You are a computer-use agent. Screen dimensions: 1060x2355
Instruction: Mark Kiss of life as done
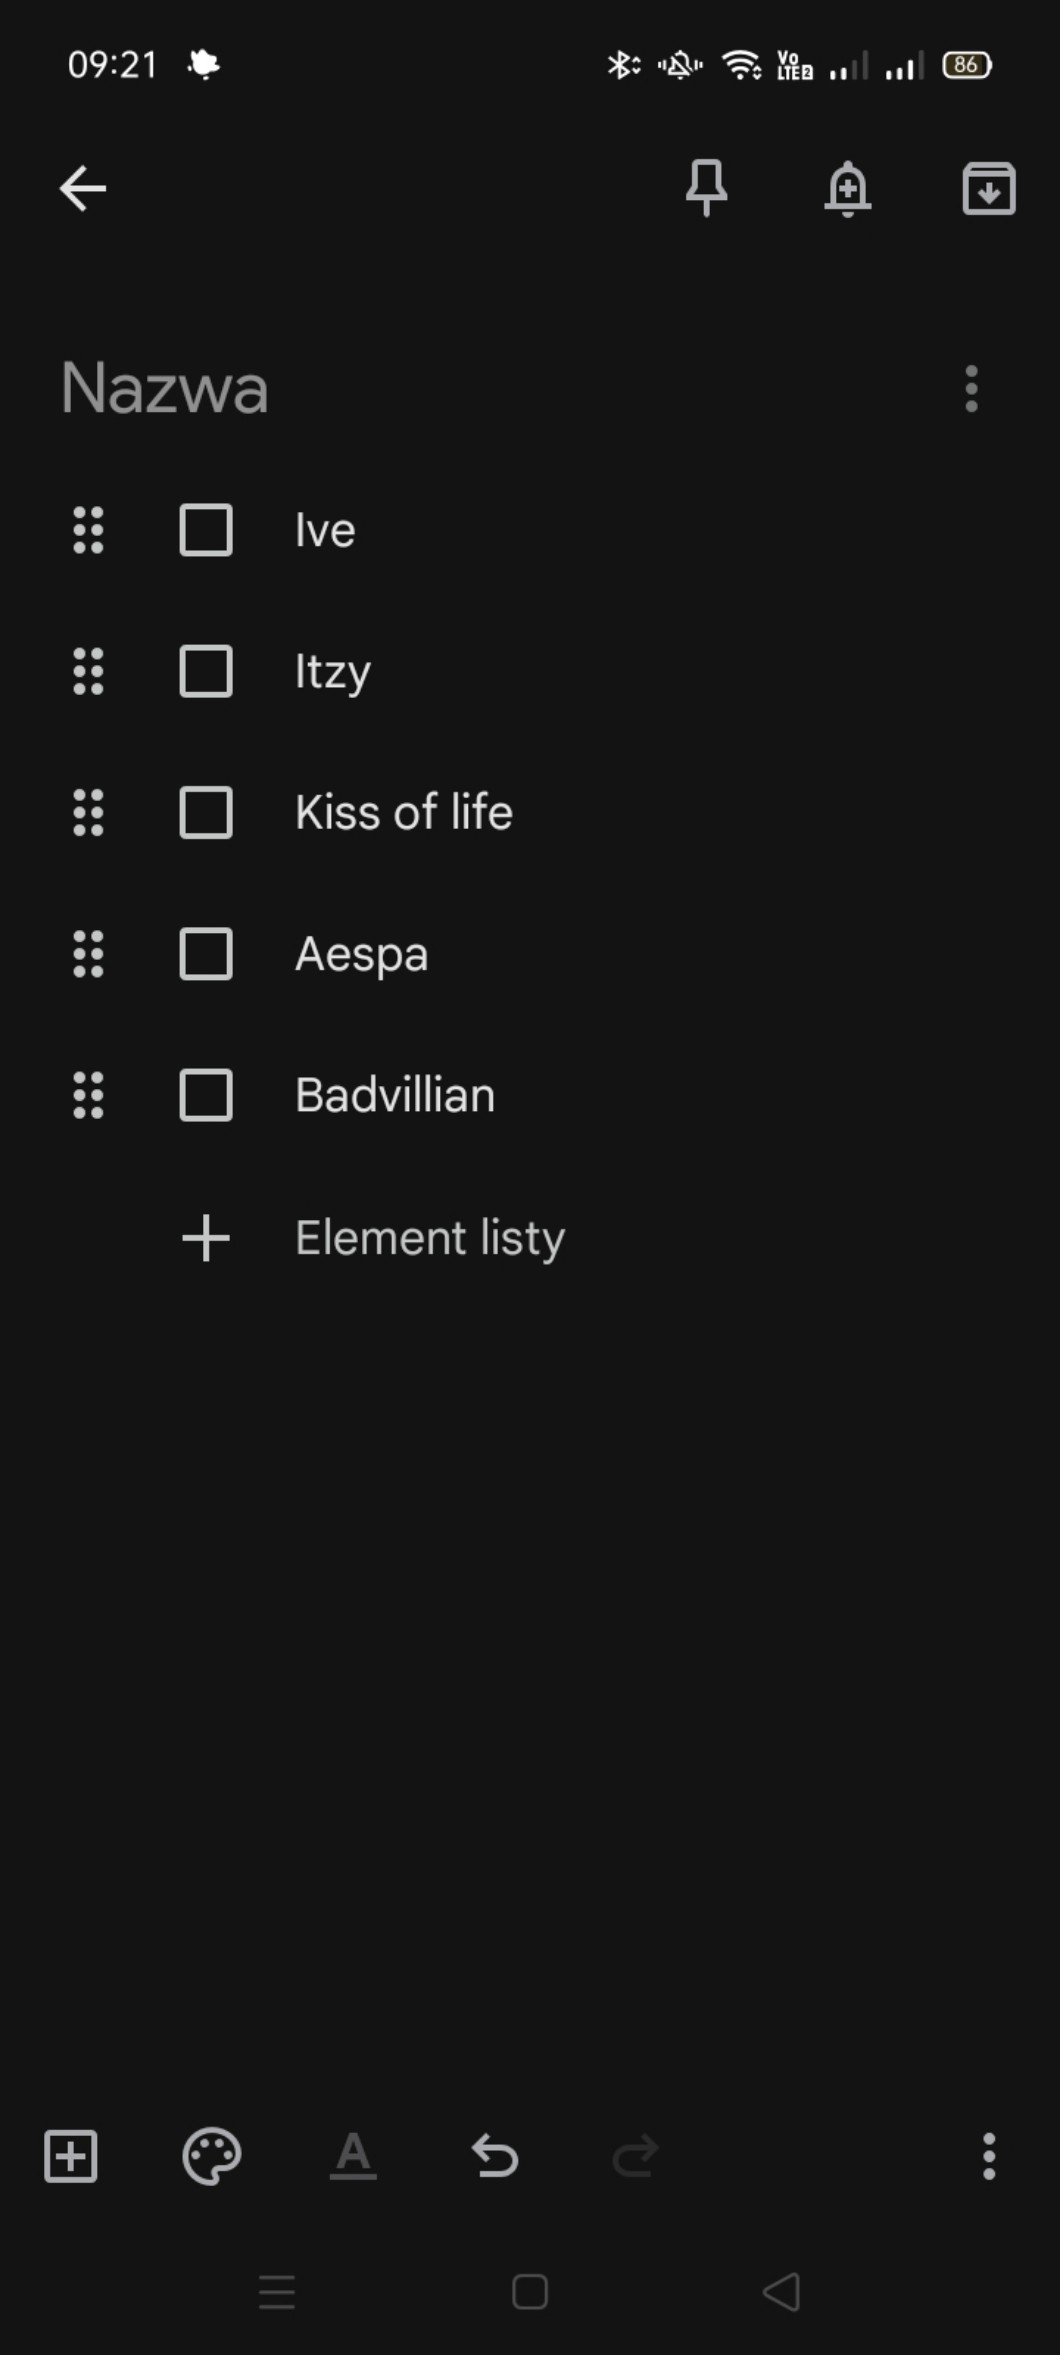206,812
